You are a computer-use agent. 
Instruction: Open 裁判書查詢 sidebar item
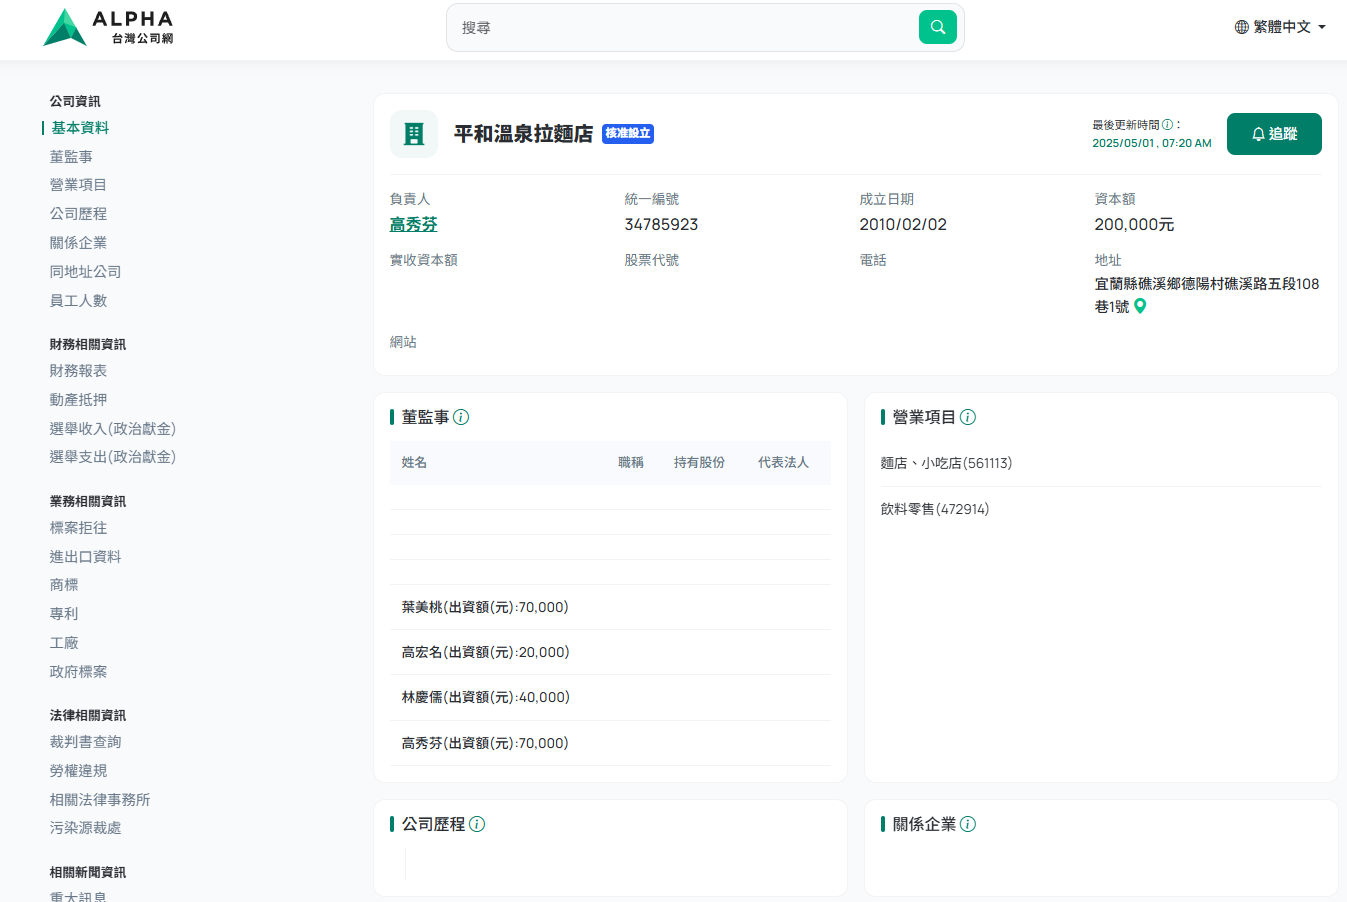coord(85,742)
